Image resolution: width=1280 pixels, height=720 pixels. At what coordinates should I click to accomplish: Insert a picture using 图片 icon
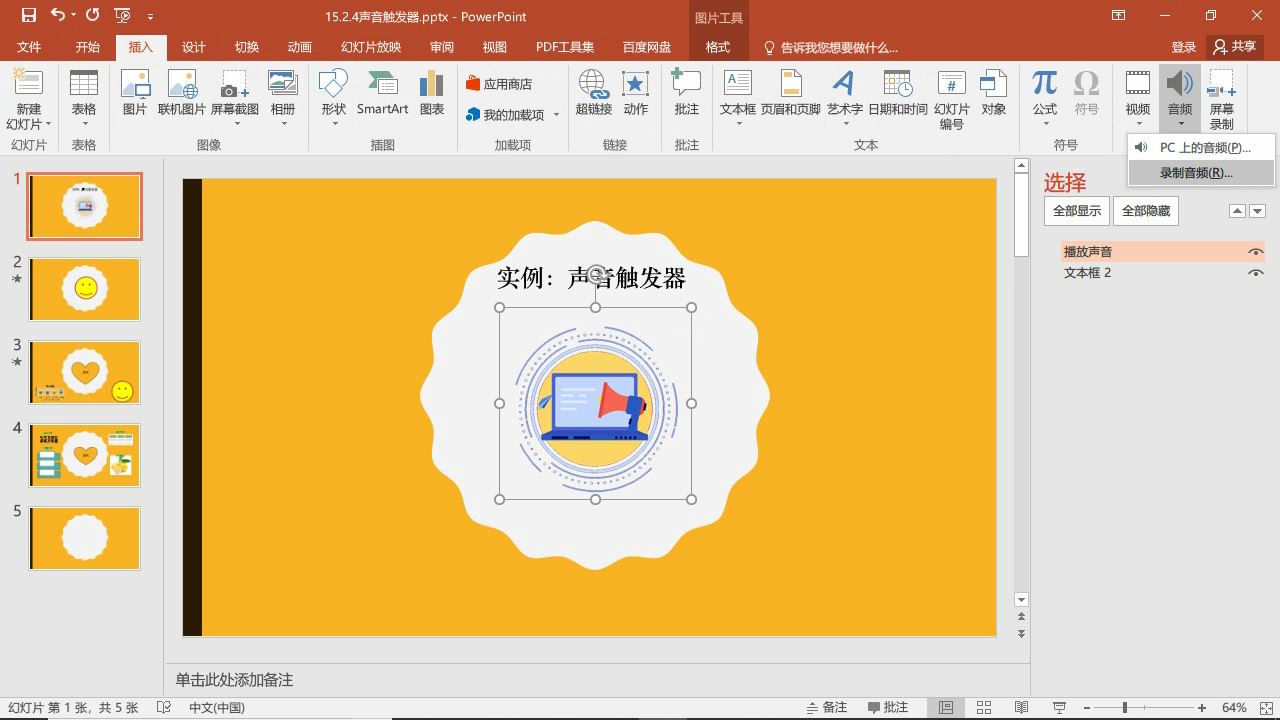(135, 93)
